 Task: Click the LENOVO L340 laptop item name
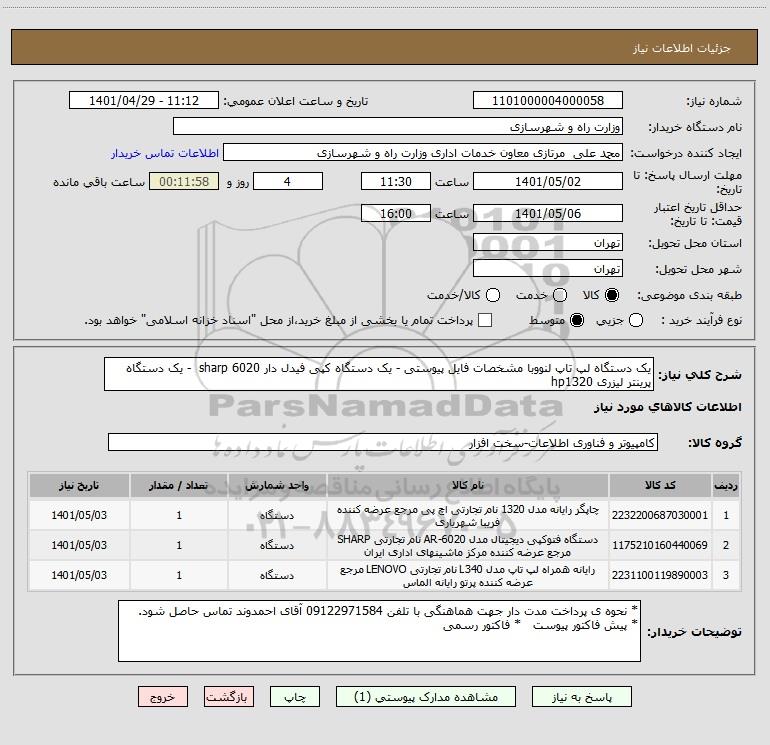pos(468,576)
